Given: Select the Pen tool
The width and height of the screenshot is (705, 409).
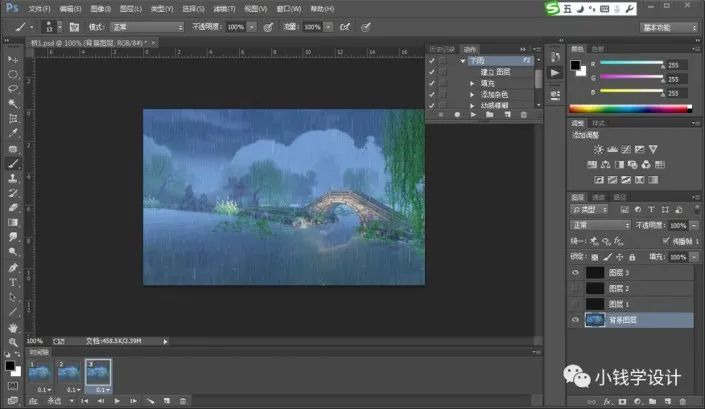Looking at the screenshot, I should pos(13,268).
